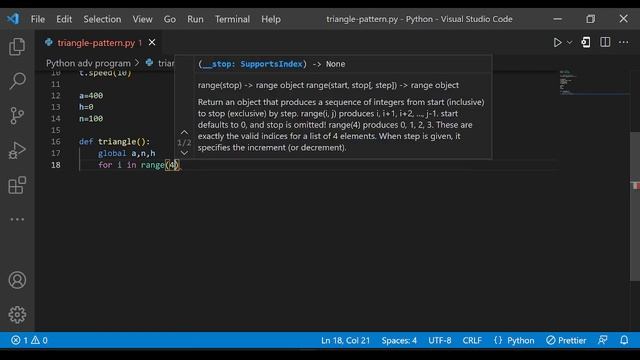Open the Edit menu
This screenshot has height=360, width=640.
[x=64, y=19]
